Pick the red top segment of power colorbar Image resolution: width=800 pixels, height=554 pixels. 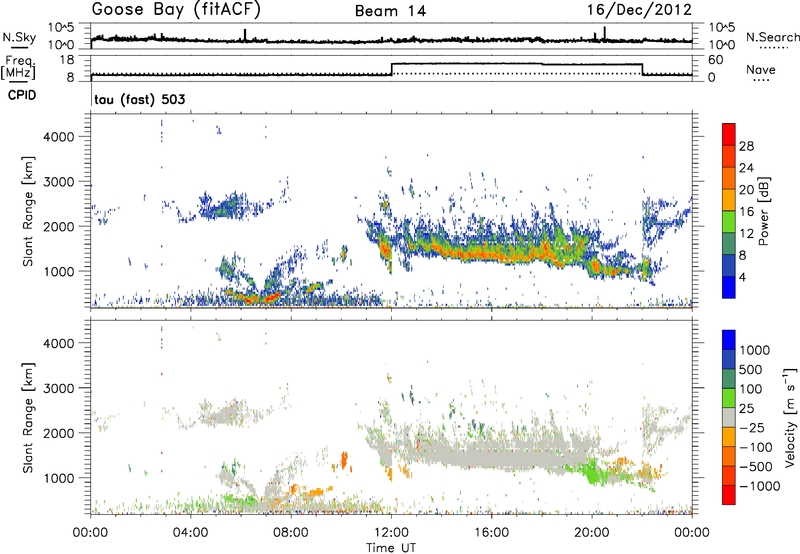pyautogui.click(x=729, y=134)
